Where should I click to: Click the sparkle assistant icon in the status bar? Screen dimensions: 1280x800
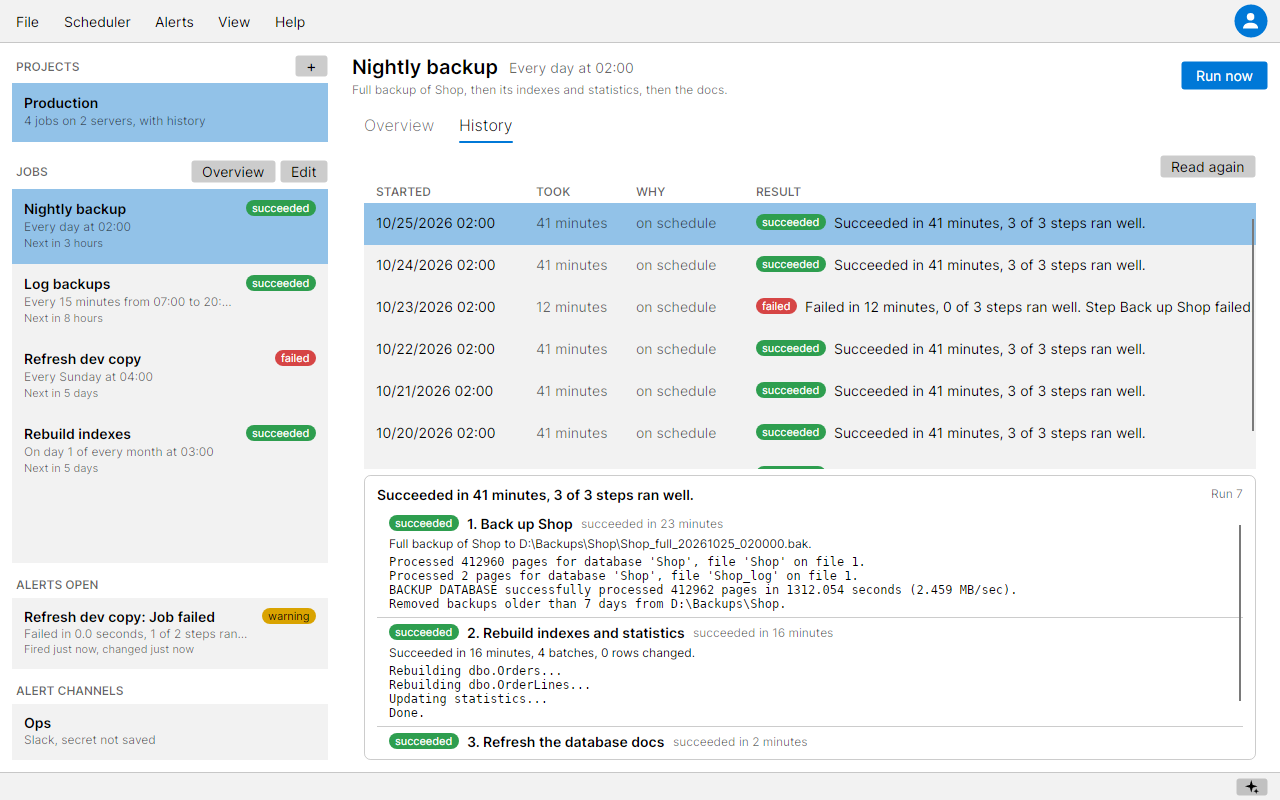coord(1252,787)
